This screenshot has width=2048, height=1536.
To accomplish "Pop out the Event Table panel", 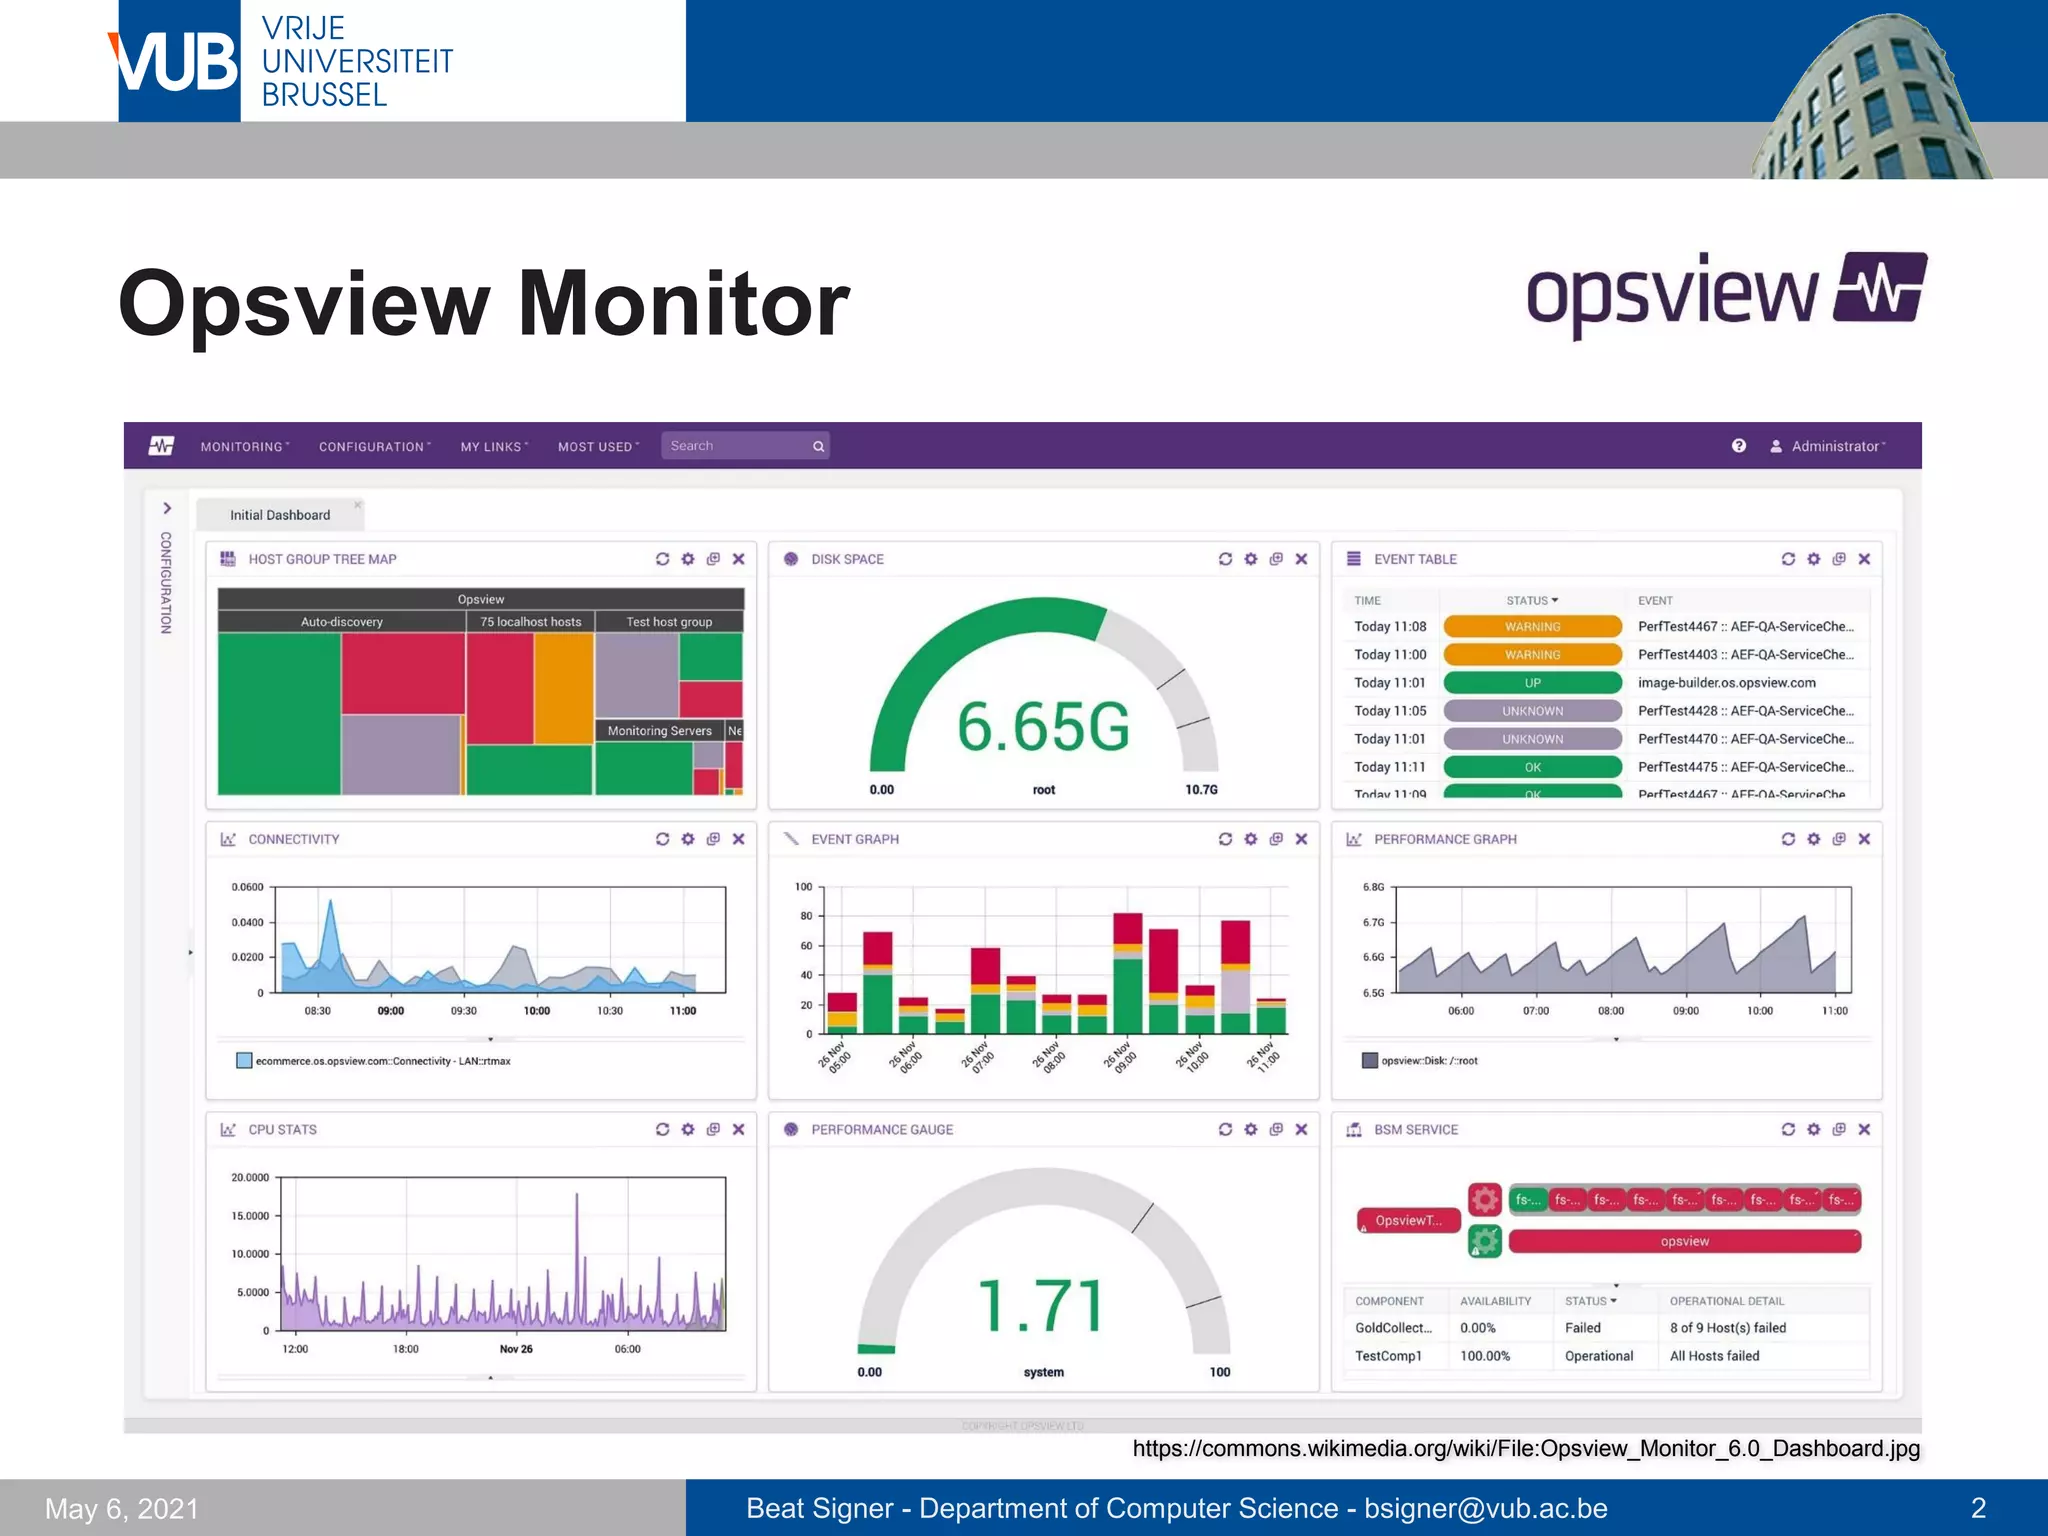I will 1838,559.
